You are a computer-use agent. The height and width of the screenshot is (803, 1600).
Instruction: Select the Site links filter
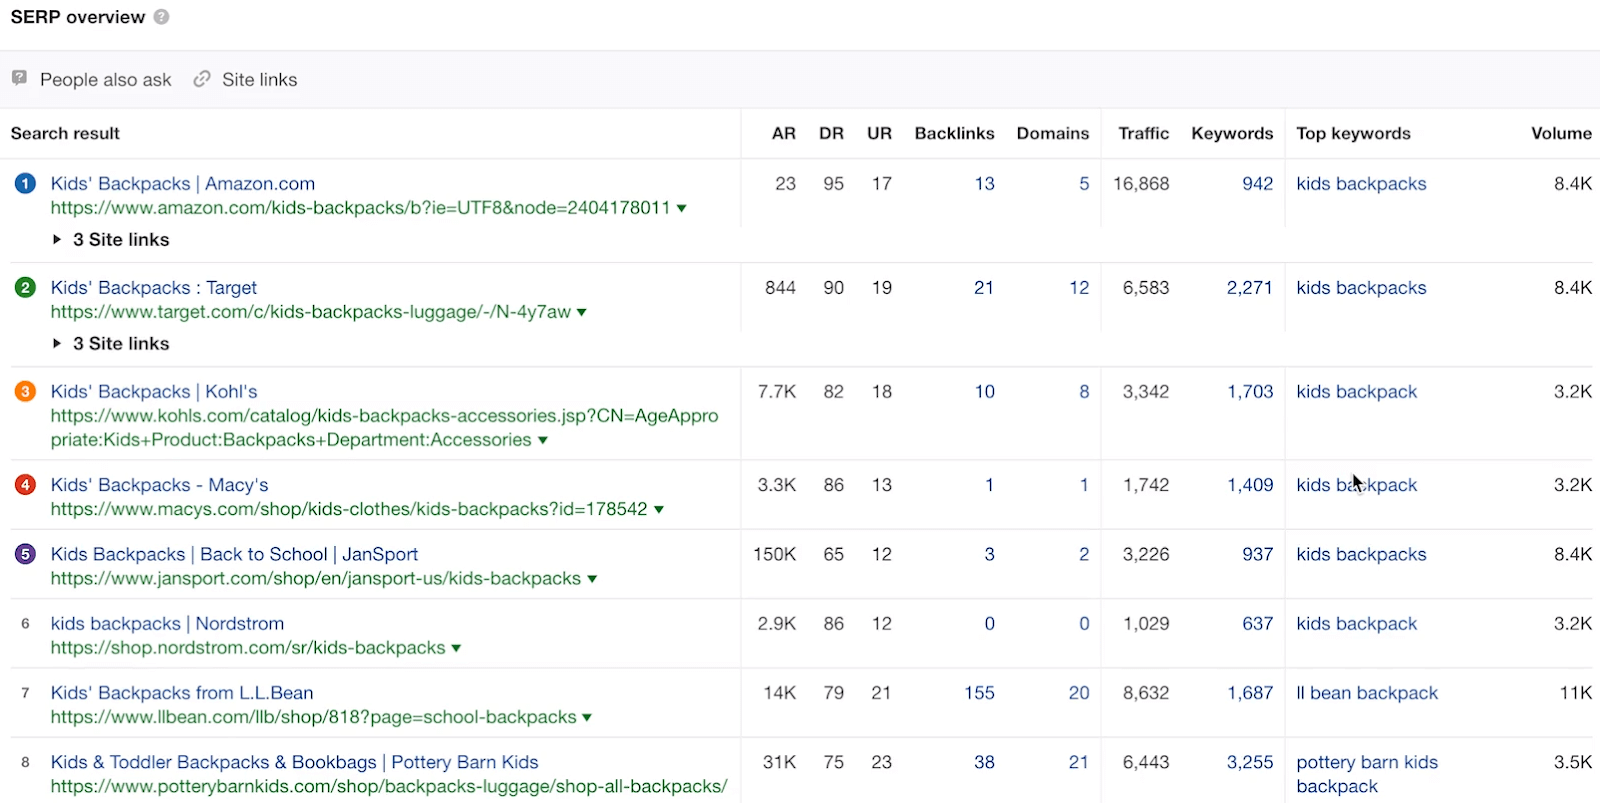[259, 80]
